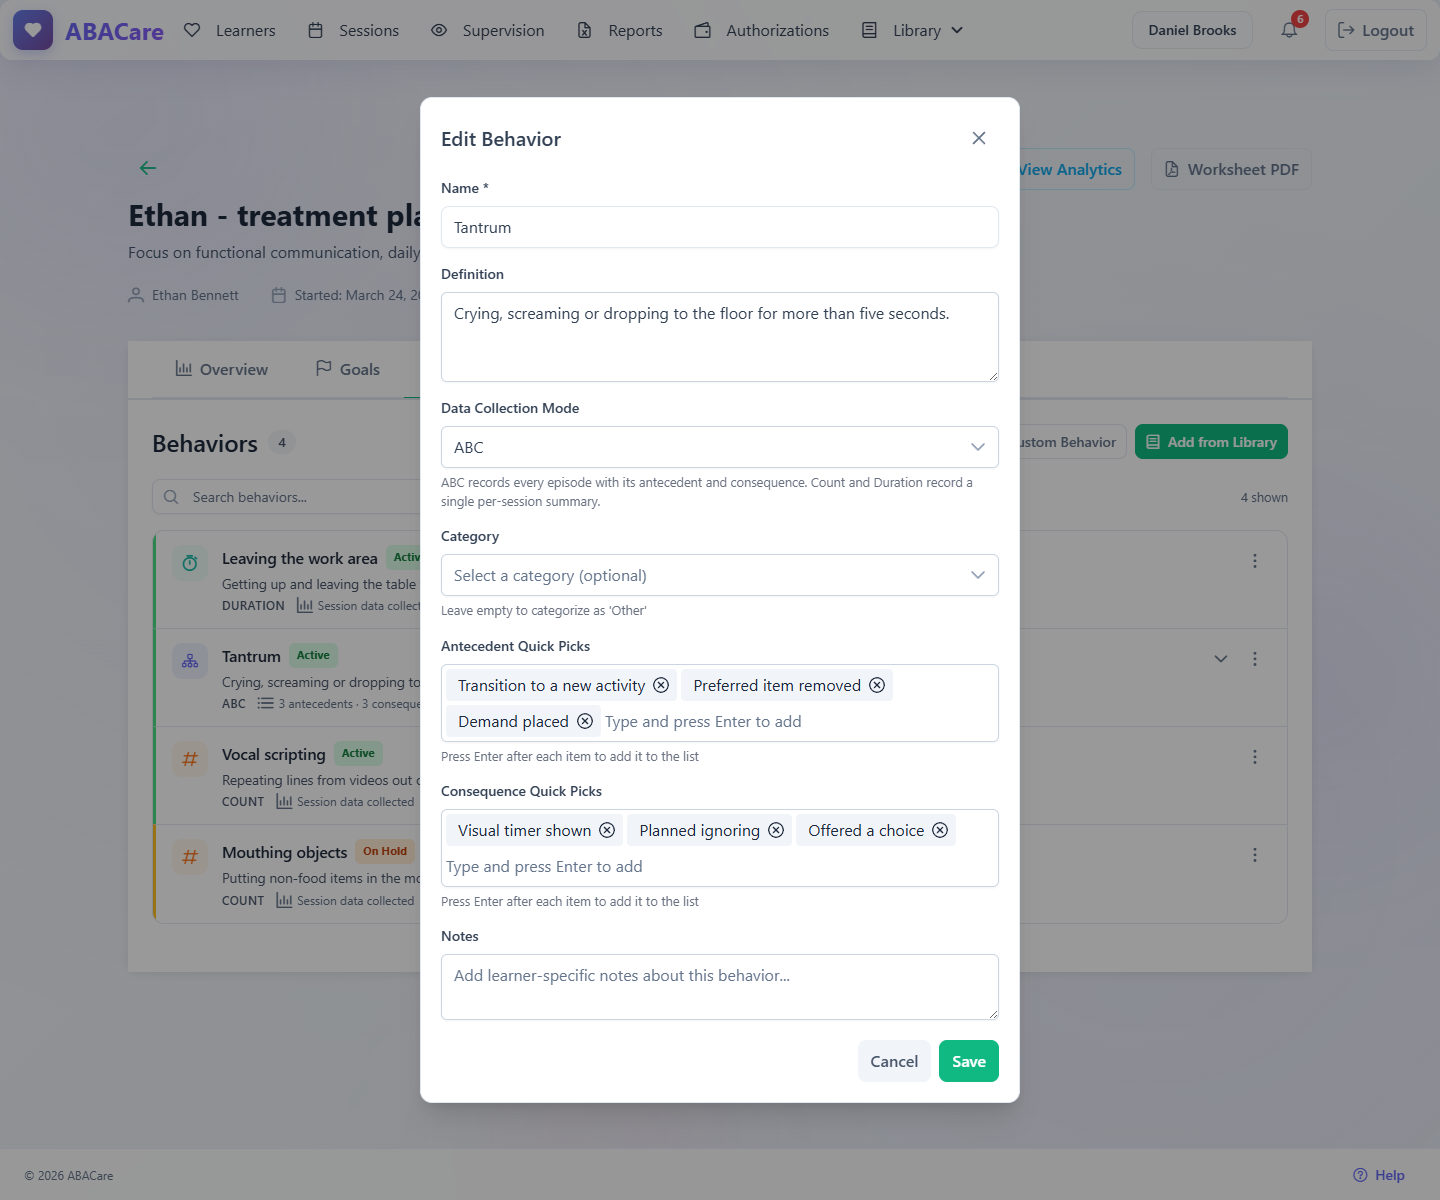Focus the consequence quick picks input
This screenshot has height=1200, width=1440.
pyautogui.click(x=718, y=866)
